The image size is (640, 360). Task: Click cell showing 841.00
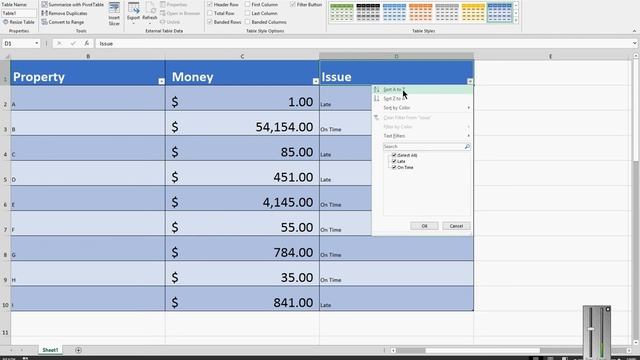tap(242, 299)
